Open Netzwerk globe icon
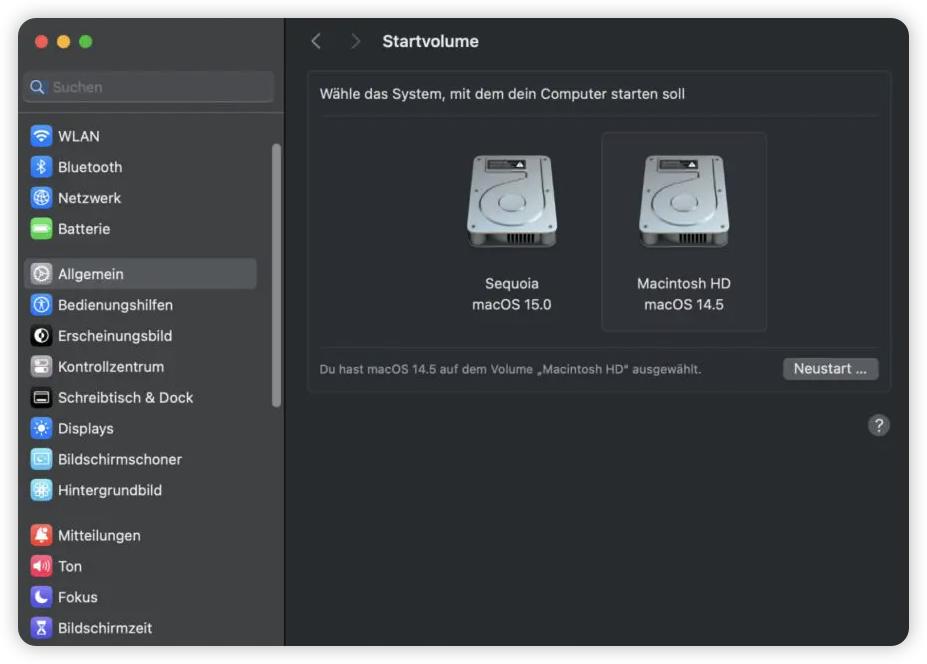 tap(41, 197)
